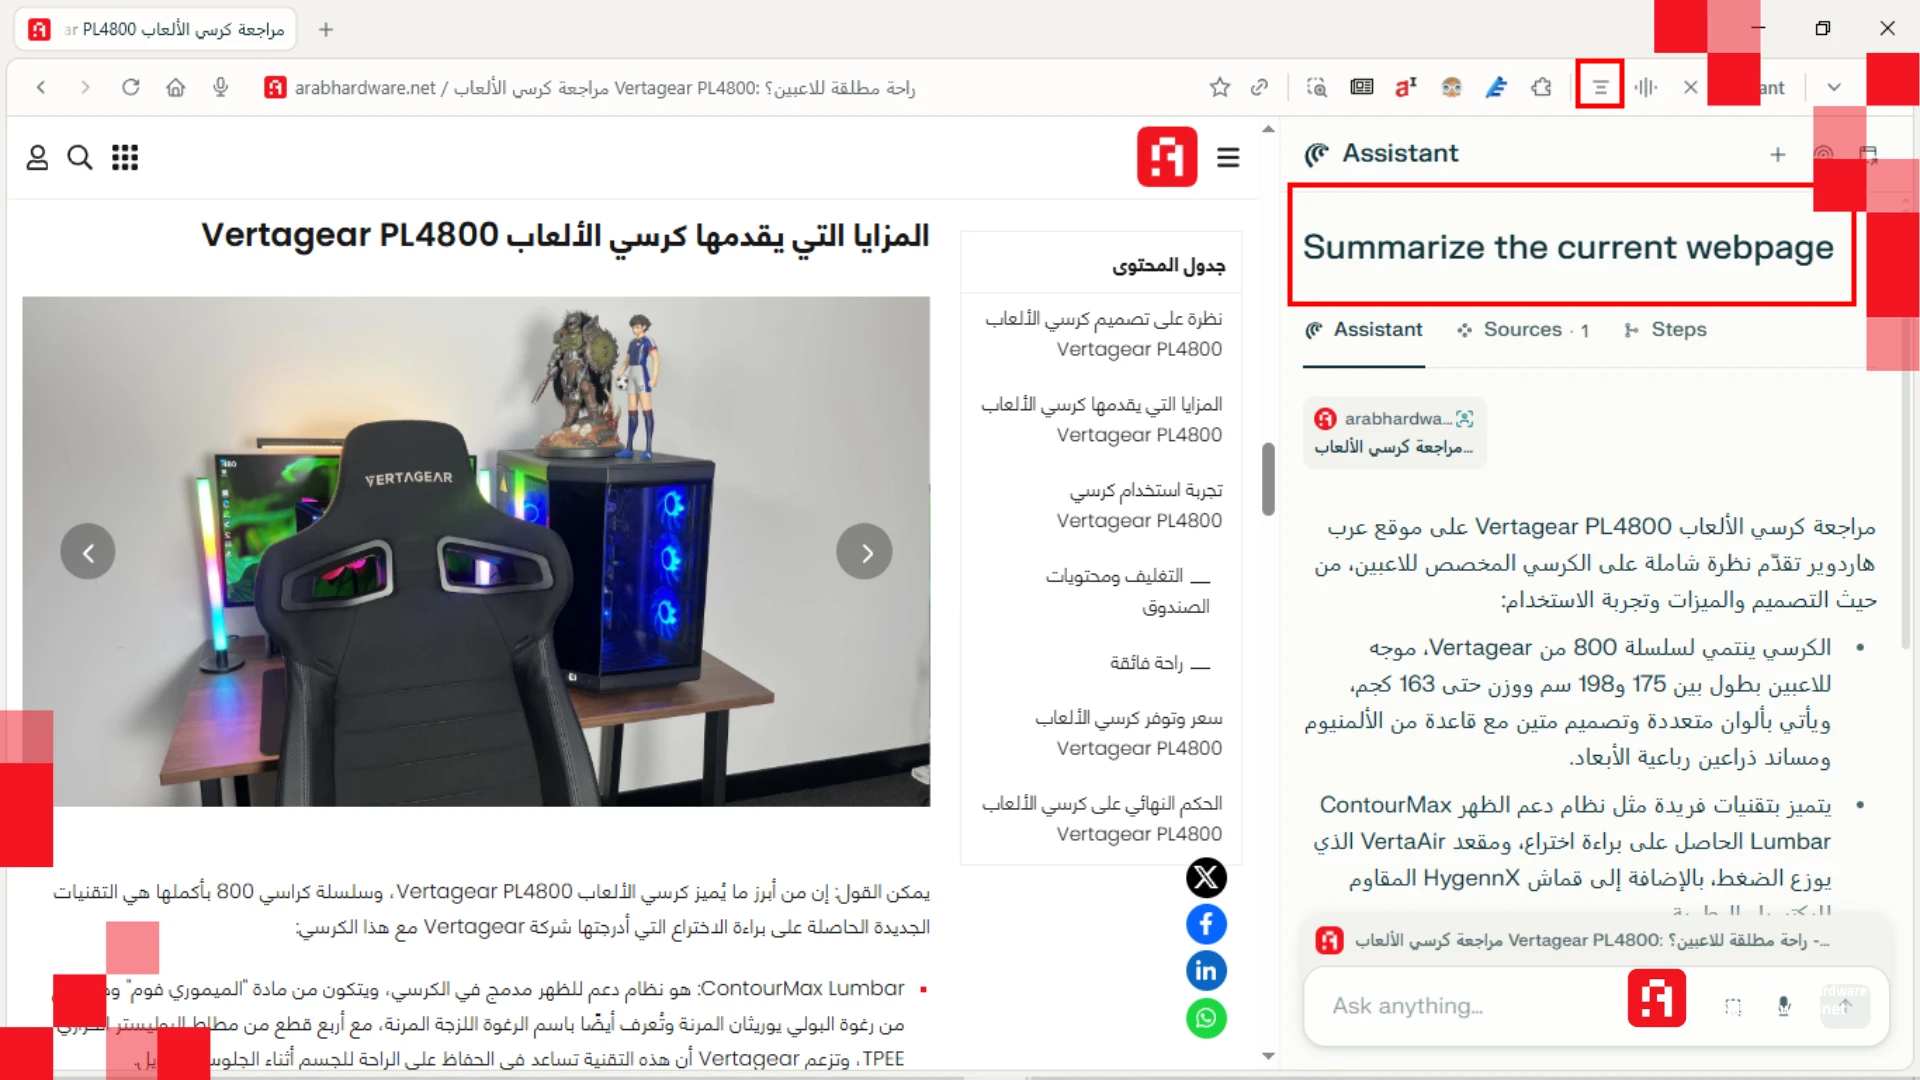Start a new assistant chat with the plus
The image size is (1920, 1080).
[x=1778, y=154]
